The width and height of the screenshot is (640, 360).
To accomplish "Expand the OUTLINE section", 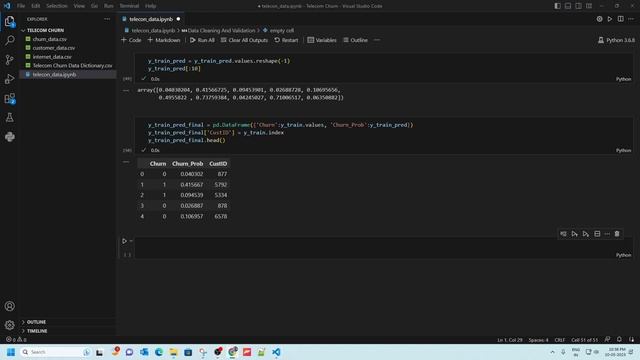I will point(36,322).
